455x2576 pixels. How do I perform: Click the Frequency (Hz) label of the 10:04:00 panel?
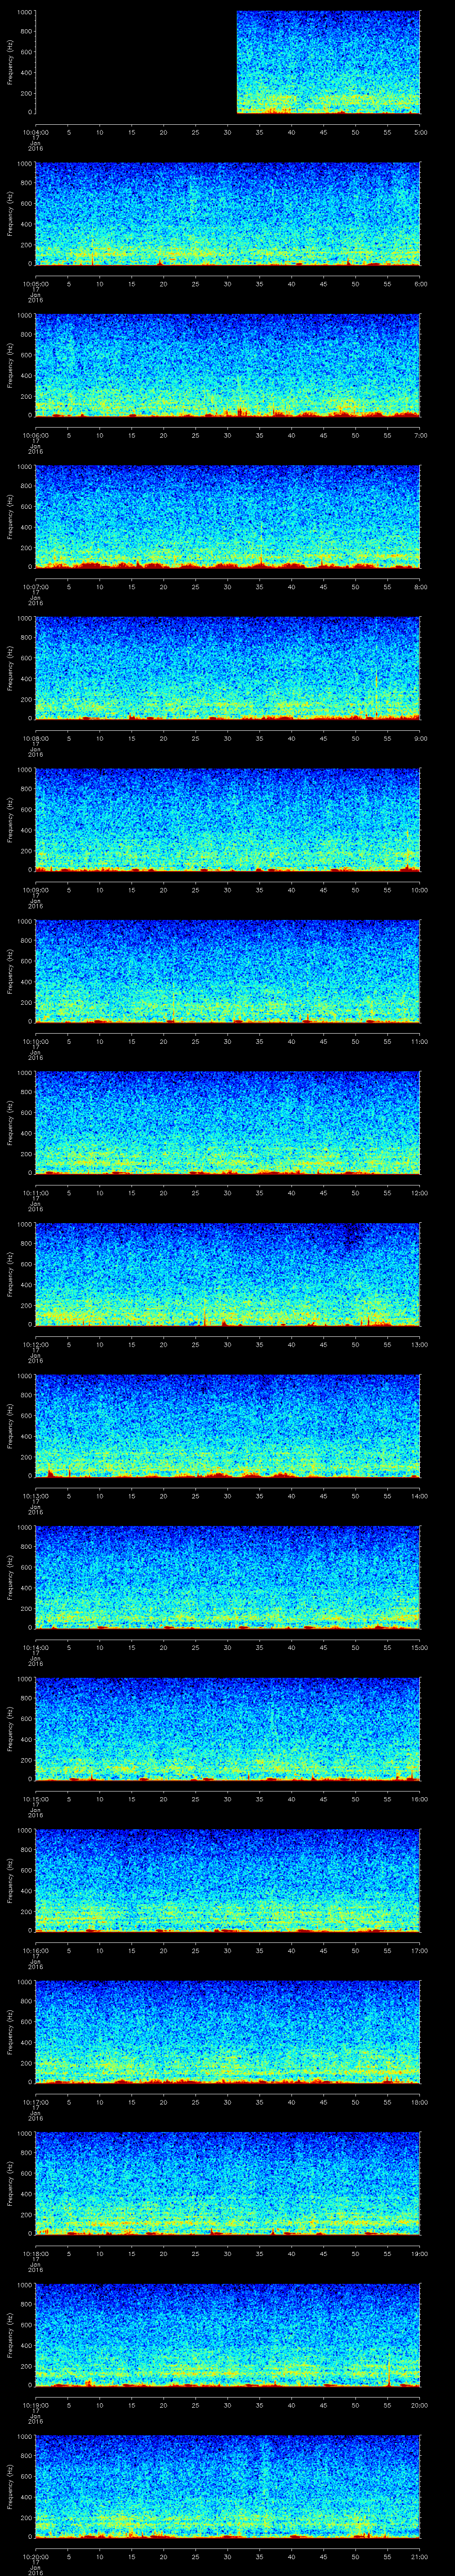tap(10, 62)
